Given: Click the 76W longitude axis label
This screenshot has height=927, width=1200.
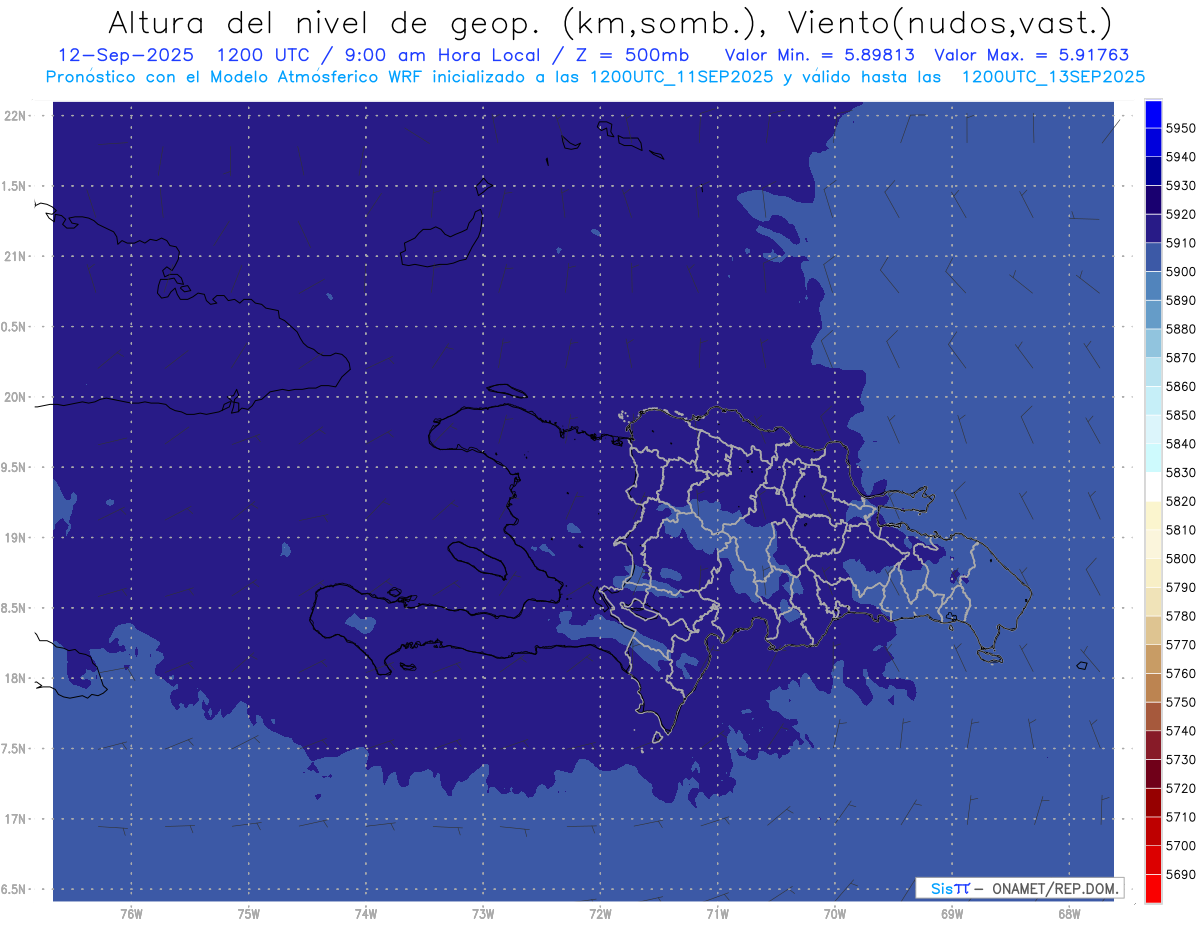Looking at the screenshot, I should pyautogui.click(x=131, y=913).
